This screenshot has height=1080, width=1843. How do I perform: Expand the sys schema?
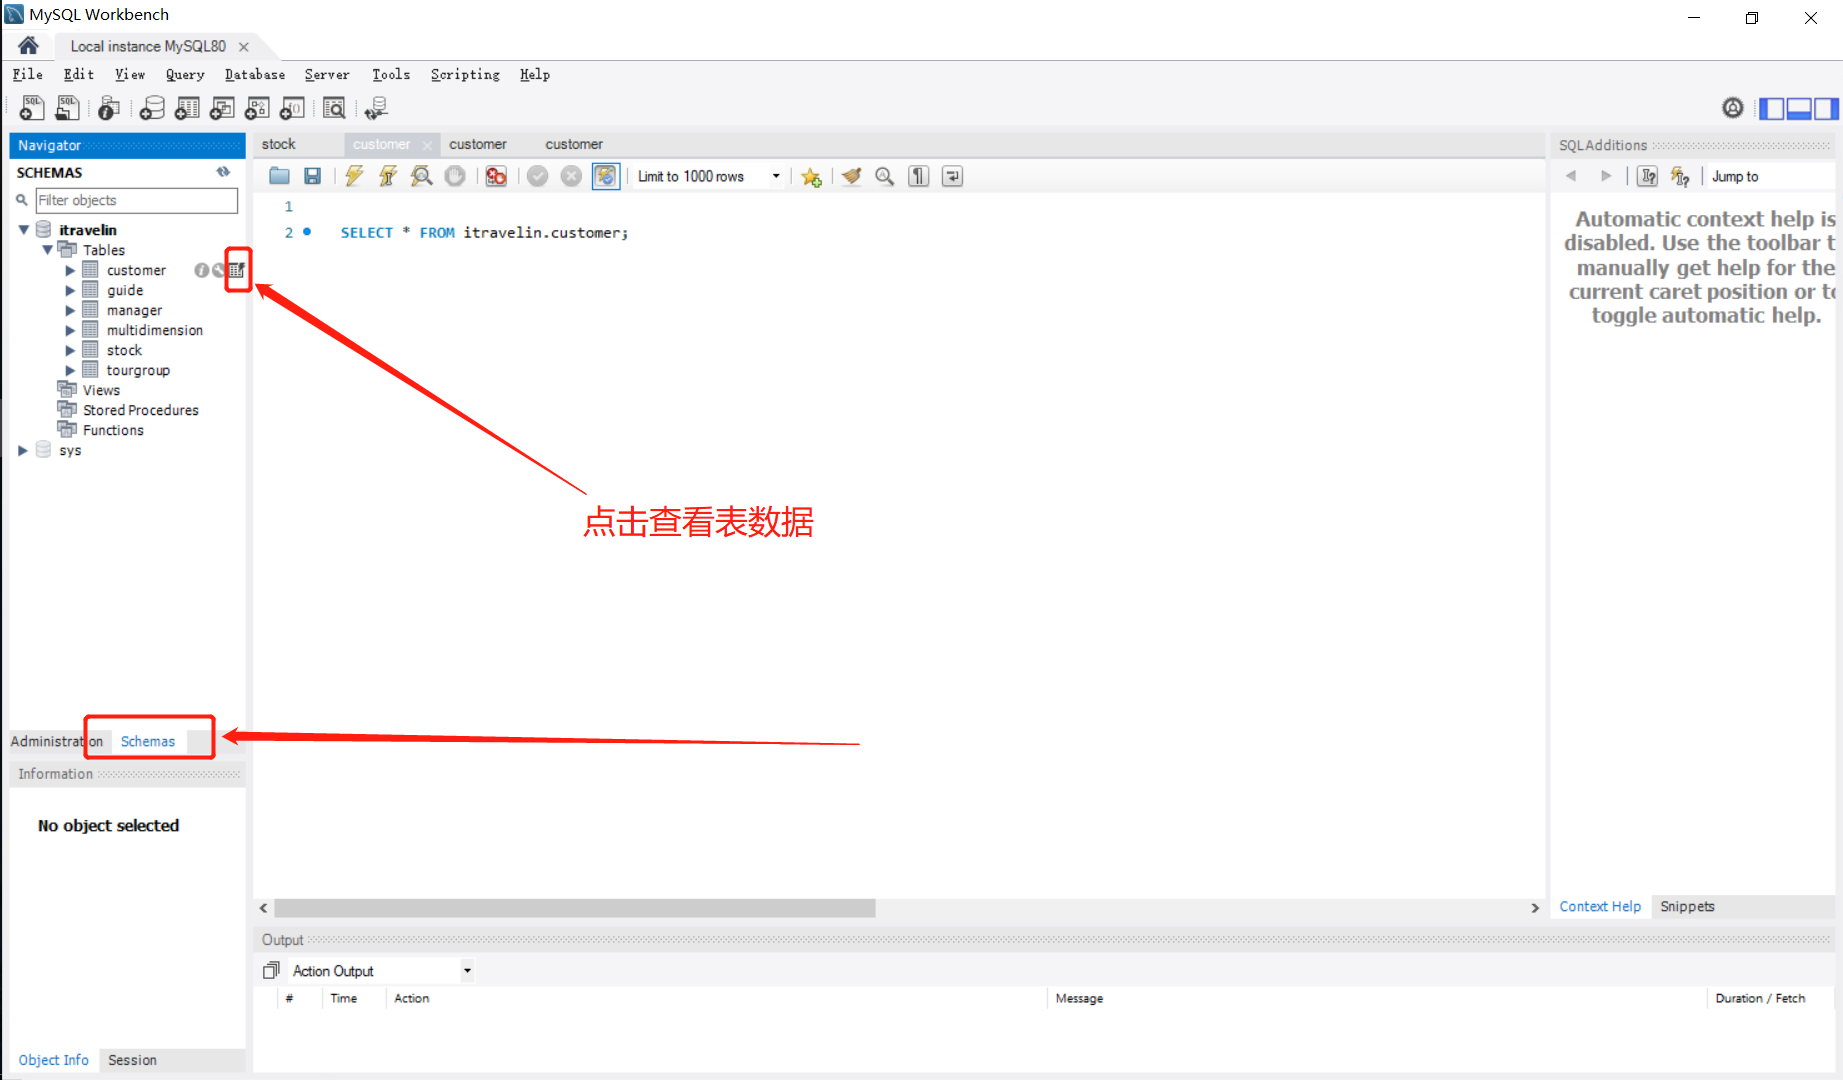[x=23, y=450]
